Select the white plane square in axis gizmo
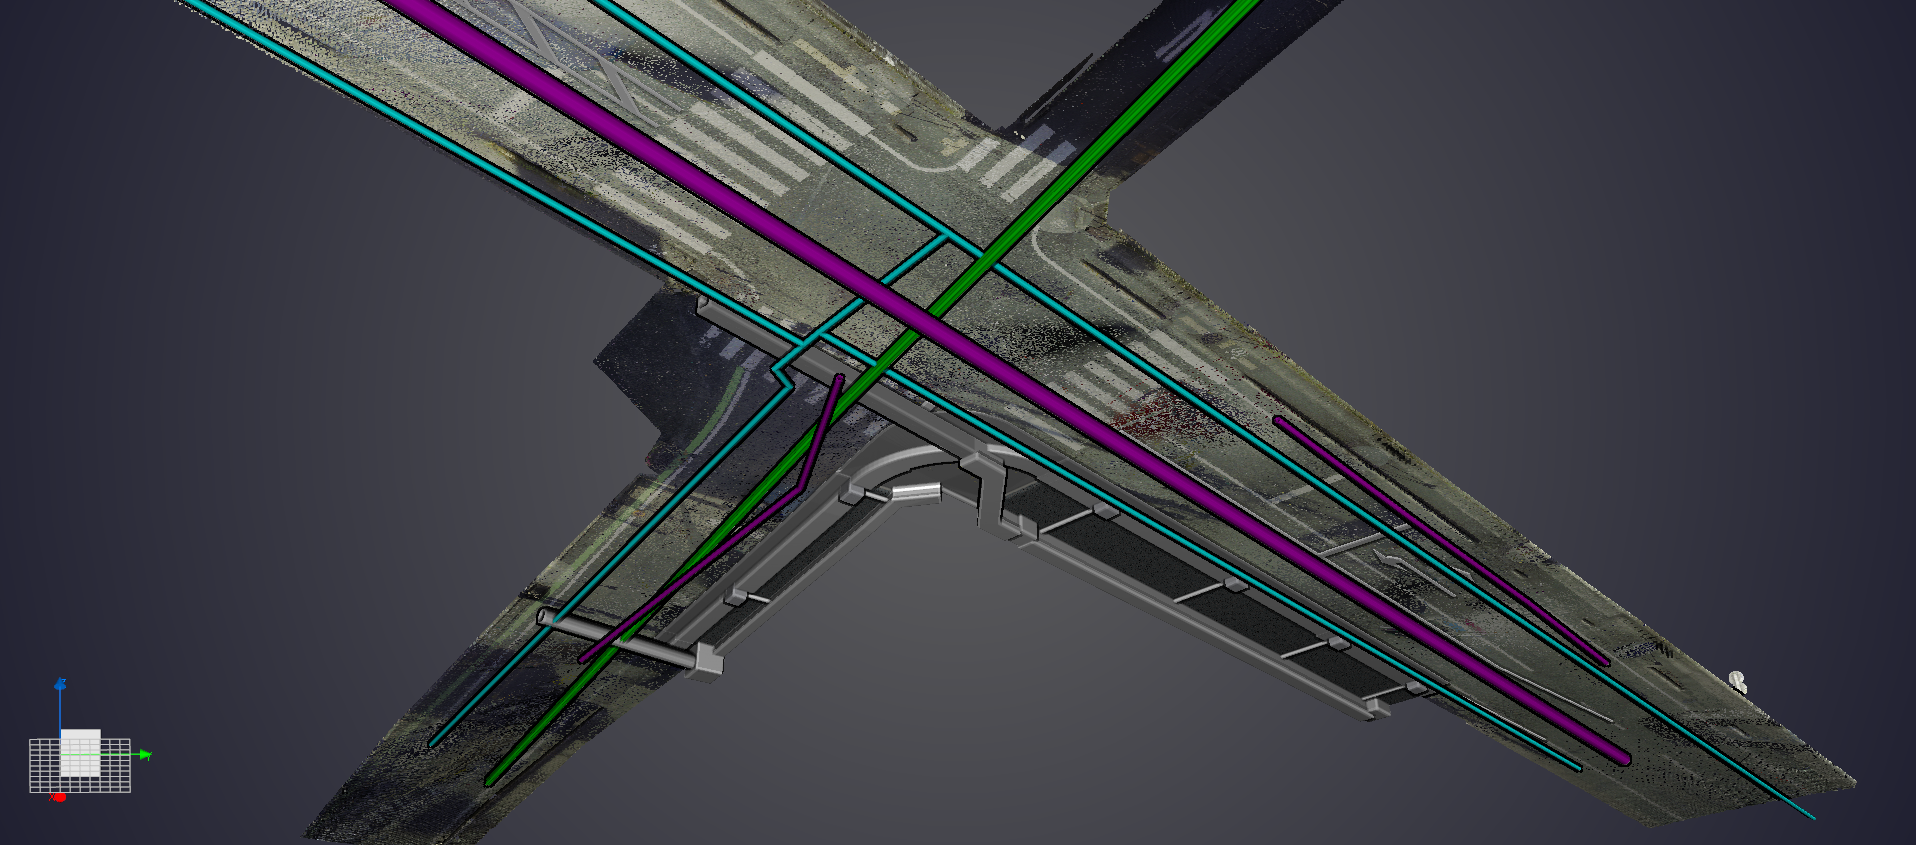The image size is (1916, 845). point(80,753)
